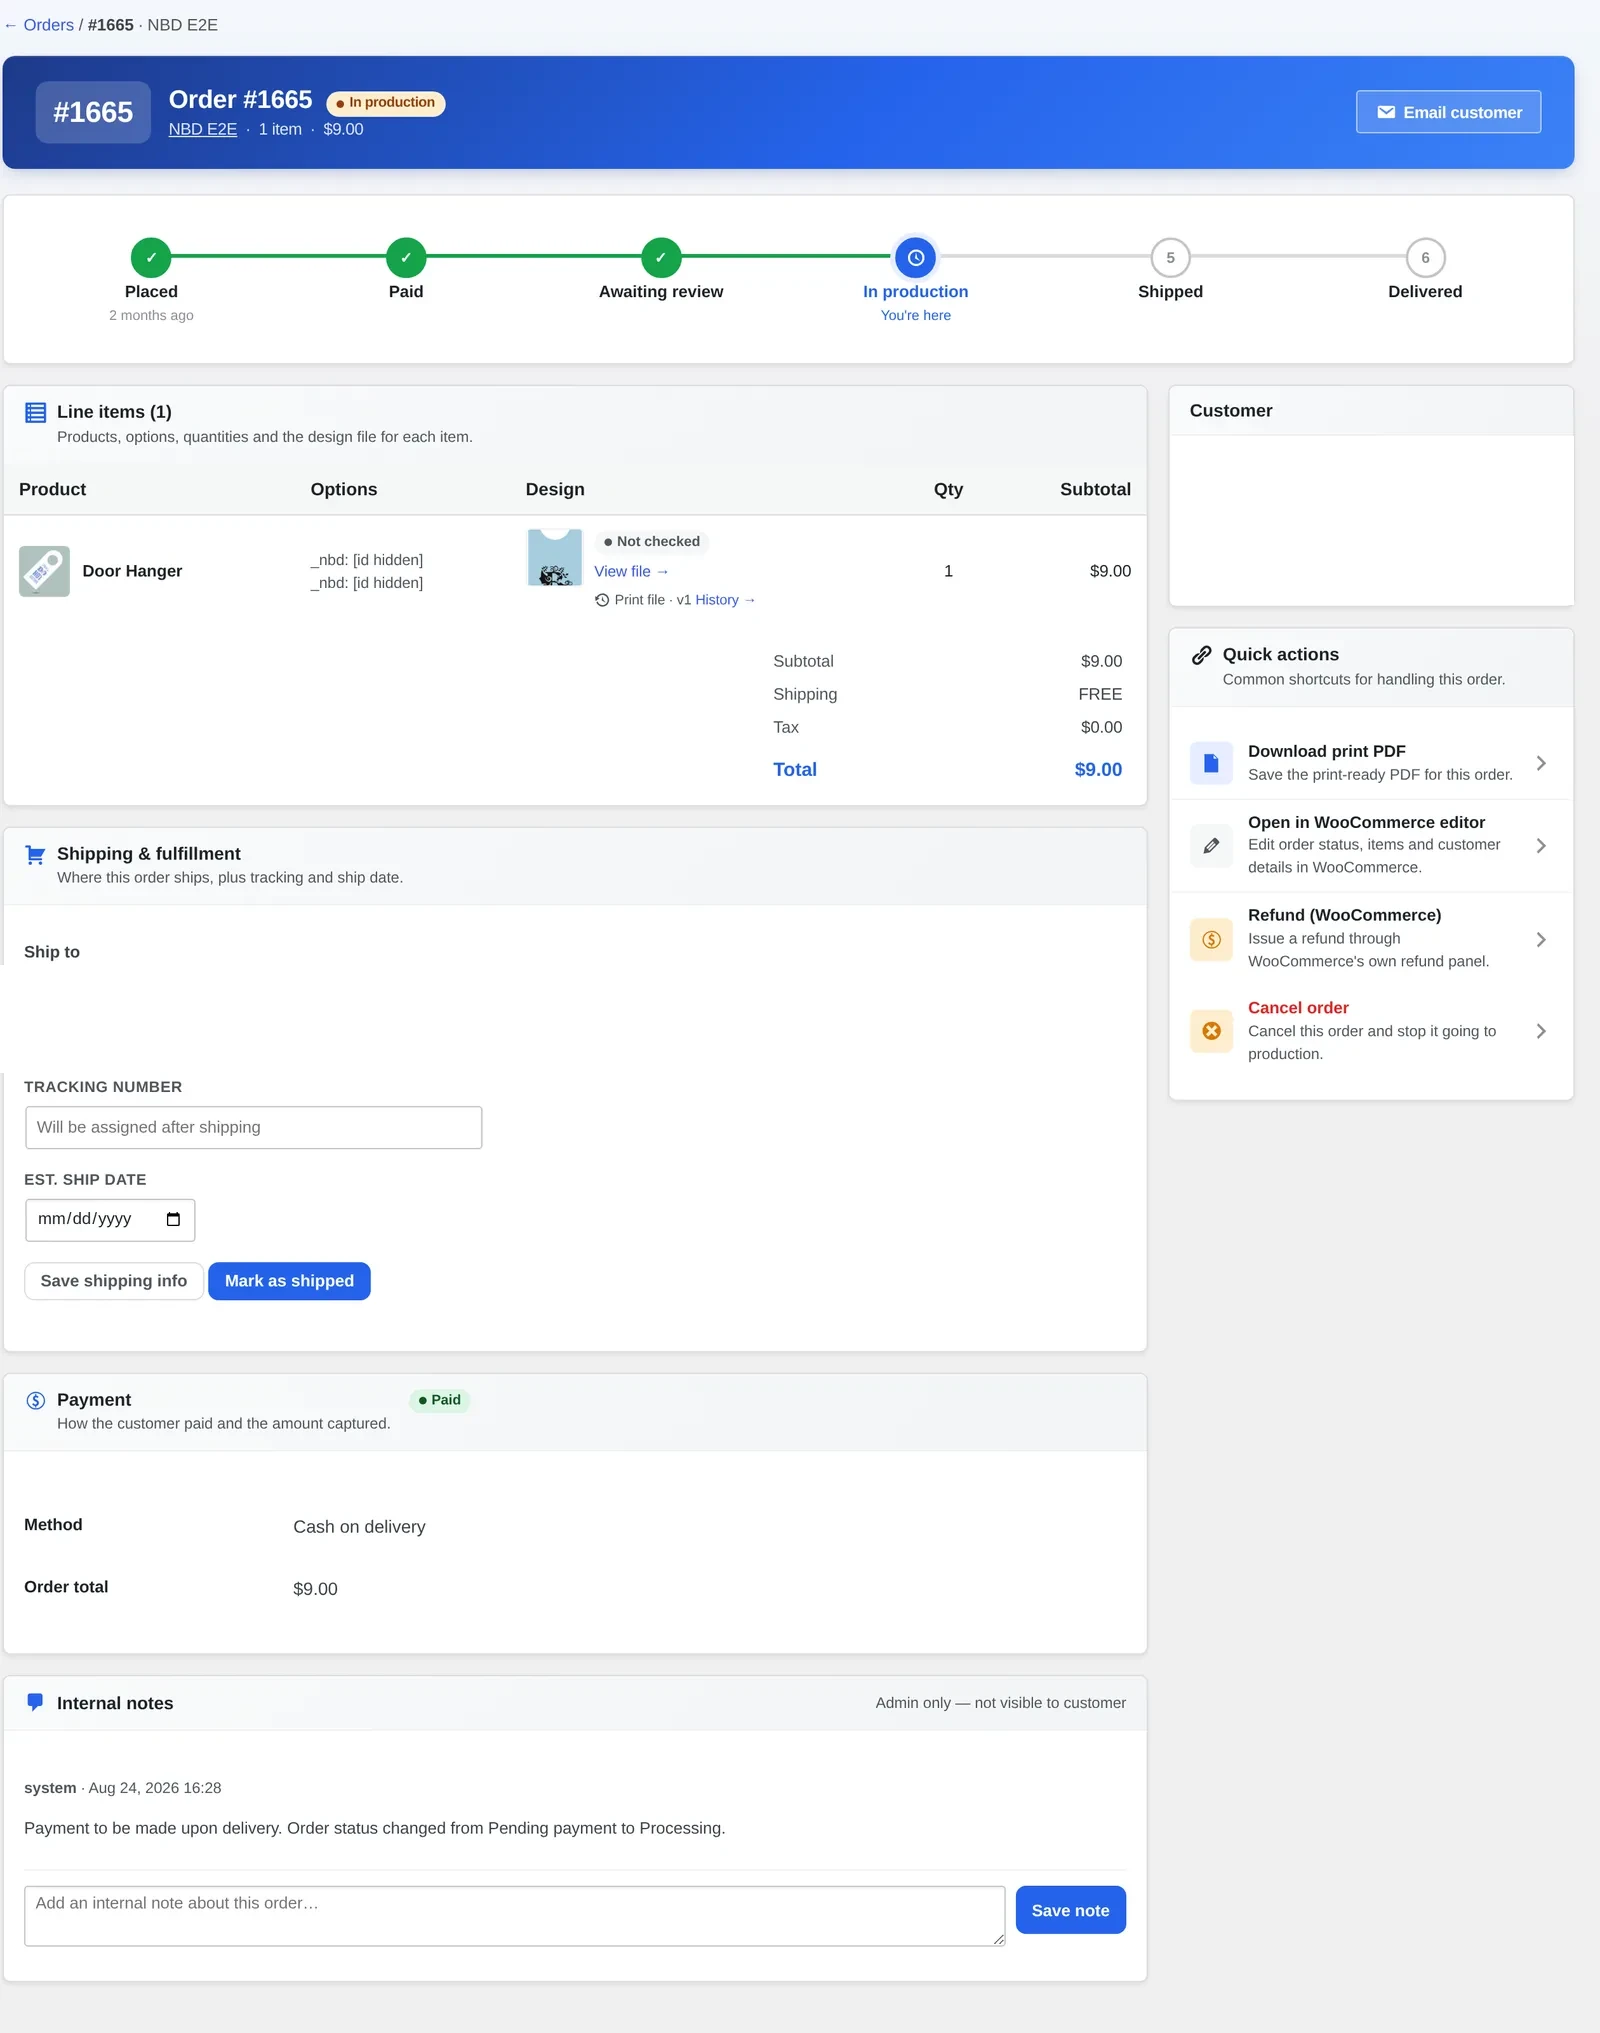Open print file History link
This screenshot has height=2033, width=1600.
click(x=725, y=600)
